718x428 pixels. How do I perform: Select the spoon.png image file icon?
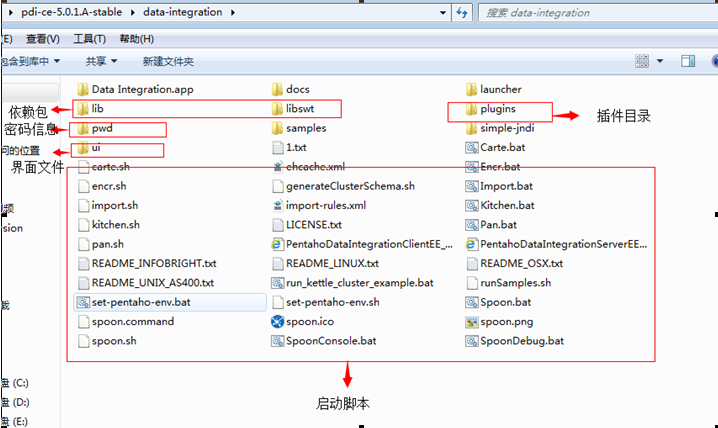pyautogui.click(x=472, y=322)
